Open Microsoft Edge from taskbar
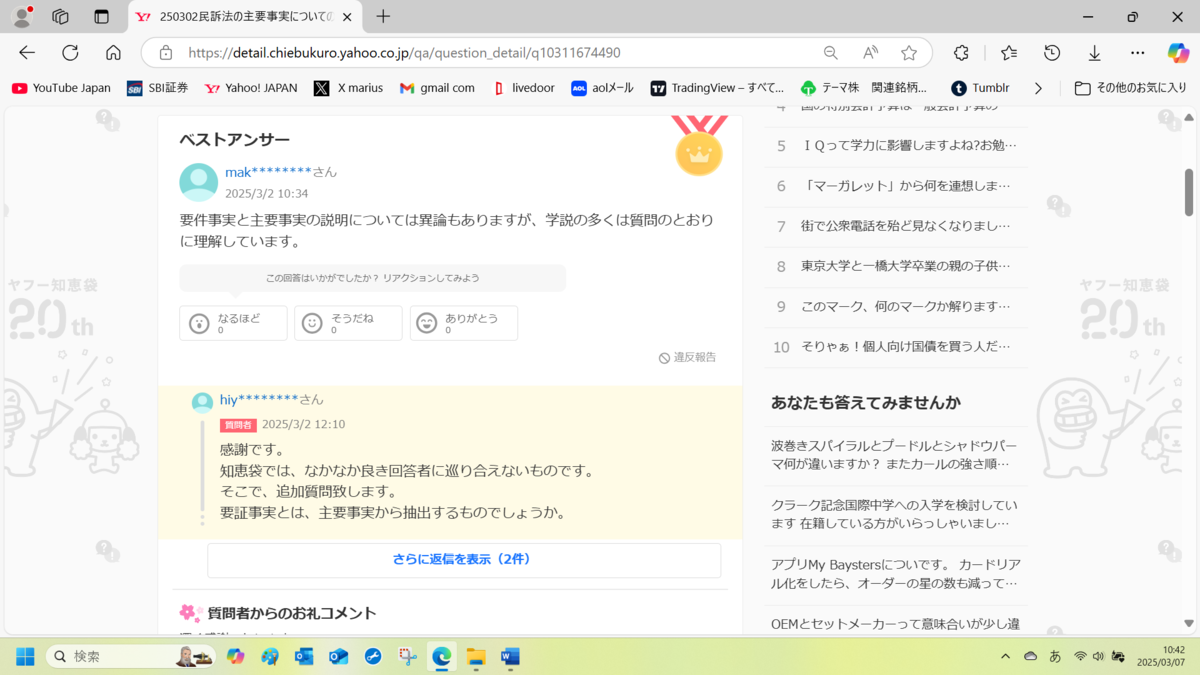The image size is (1200, 675). coord(441,657)
